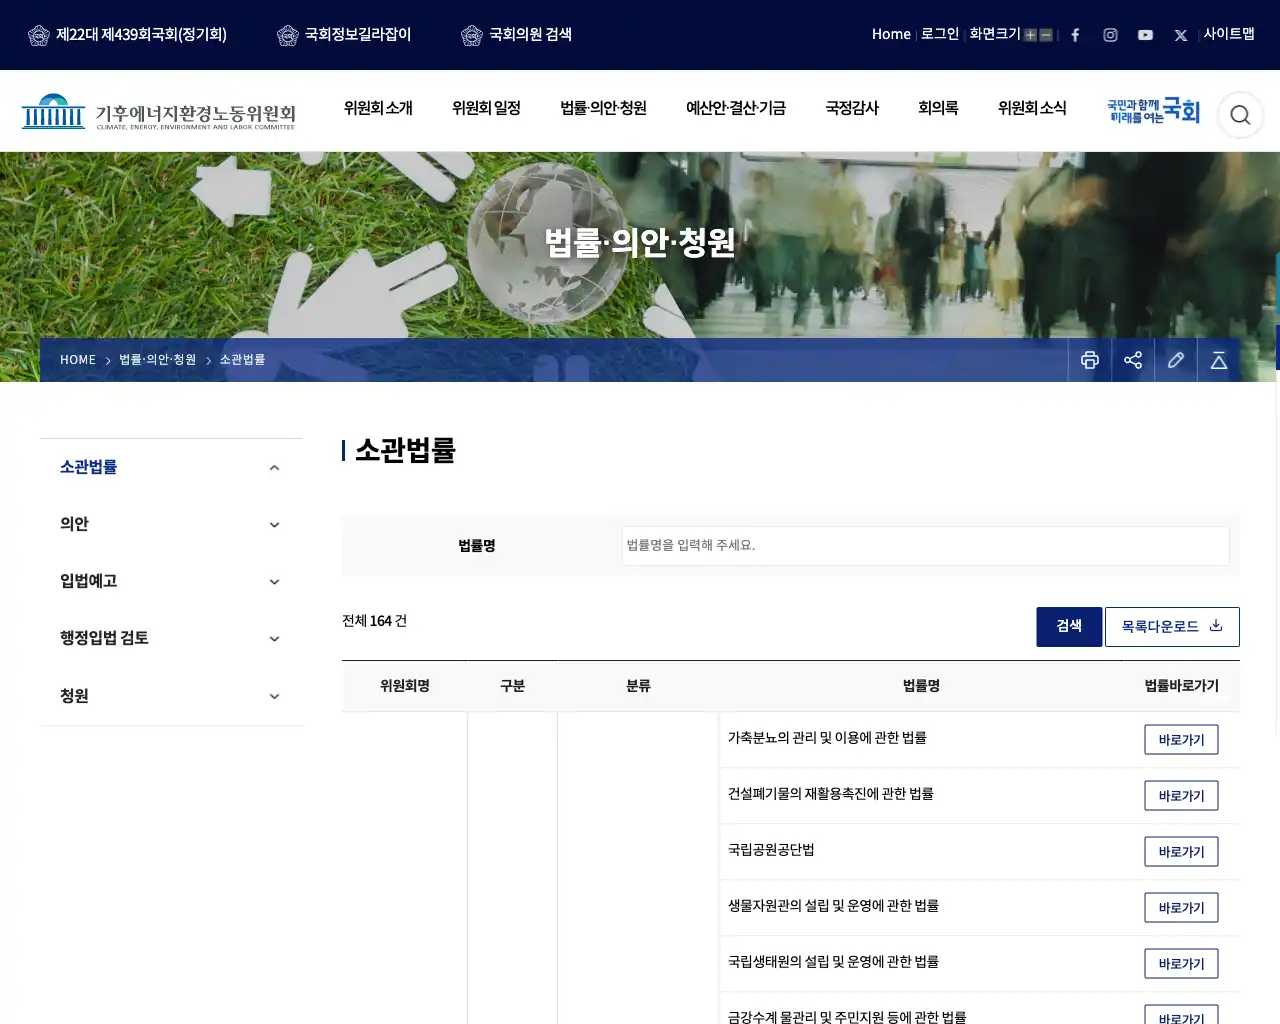Download the list with 목록다운로드
Screen dimensions: 1280x1024
pos(1172,627)
